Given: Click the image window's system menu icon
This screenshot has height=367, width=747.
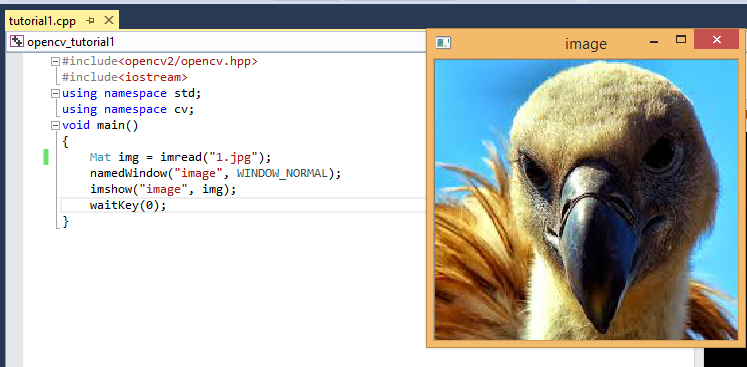Looking at the screenshot, I should 443,43.
